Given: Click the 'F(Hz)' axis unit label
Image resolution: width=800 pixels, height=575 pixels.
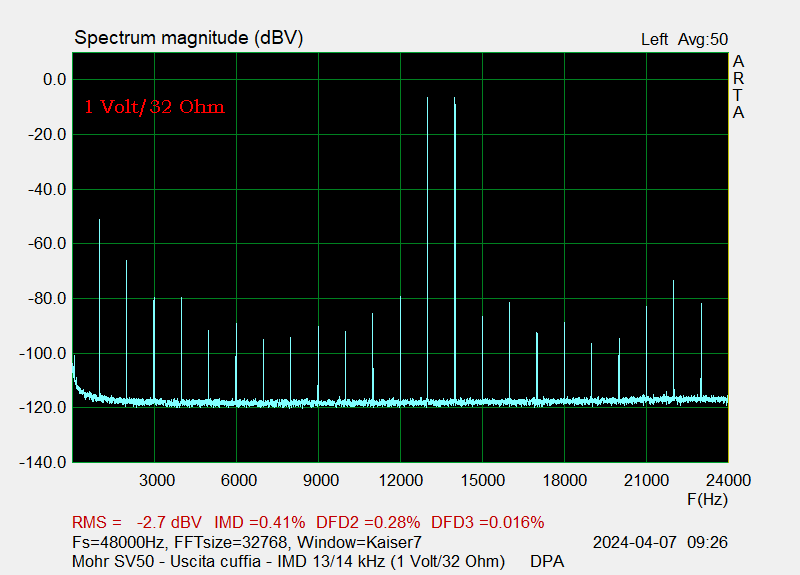Looking at the screenshot, I should point(708,499).
